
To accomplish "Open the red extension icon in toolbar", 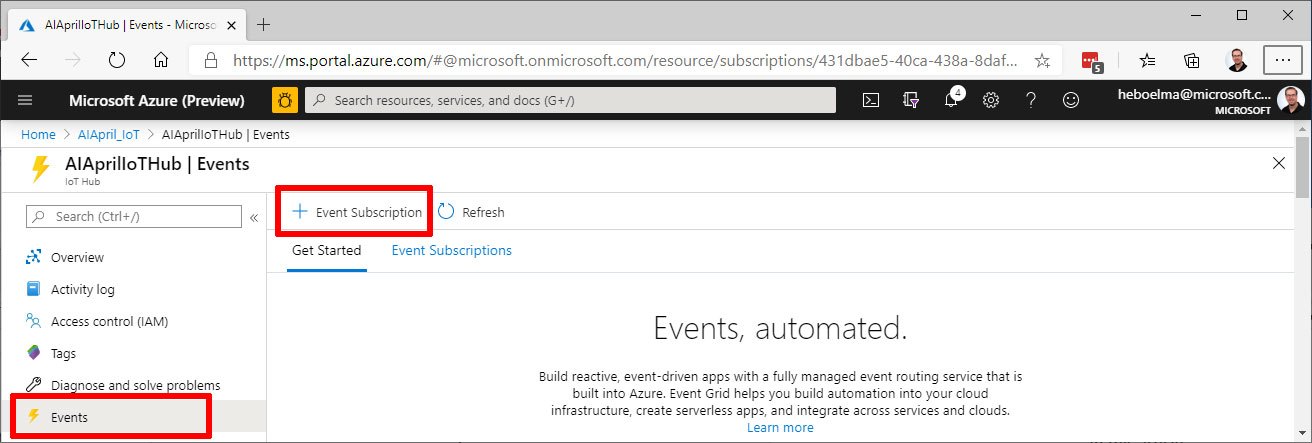I will (x=1092, y=61).
